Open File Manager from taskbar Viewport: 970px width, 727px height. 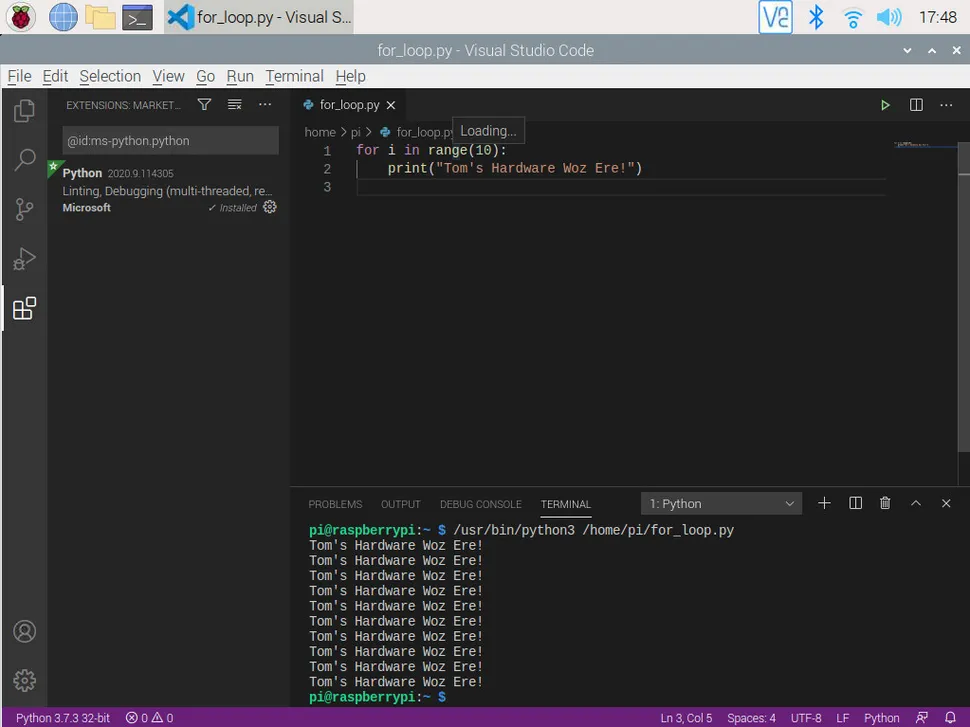(100, 17)
